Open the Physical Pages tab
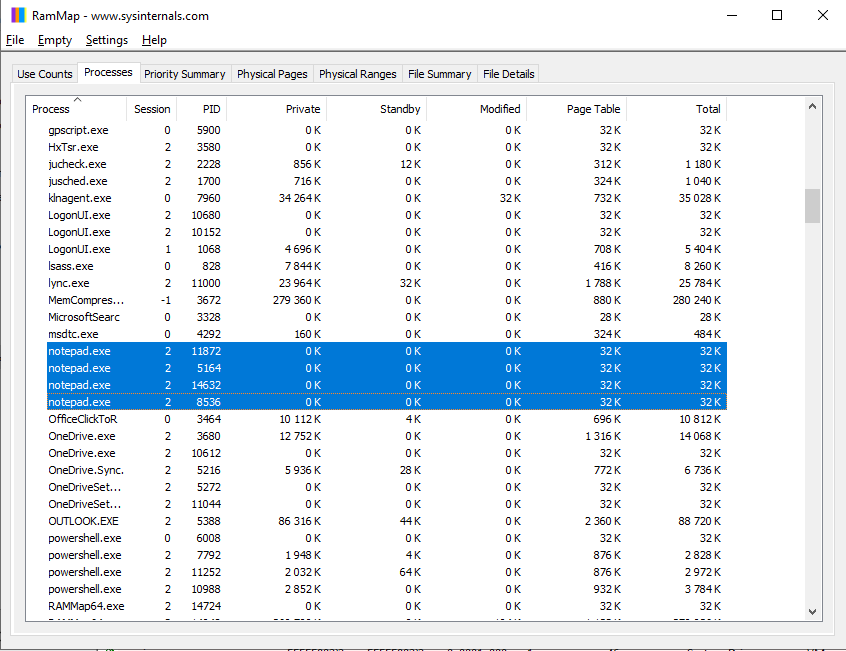The image size is (846, 651). 272,74
